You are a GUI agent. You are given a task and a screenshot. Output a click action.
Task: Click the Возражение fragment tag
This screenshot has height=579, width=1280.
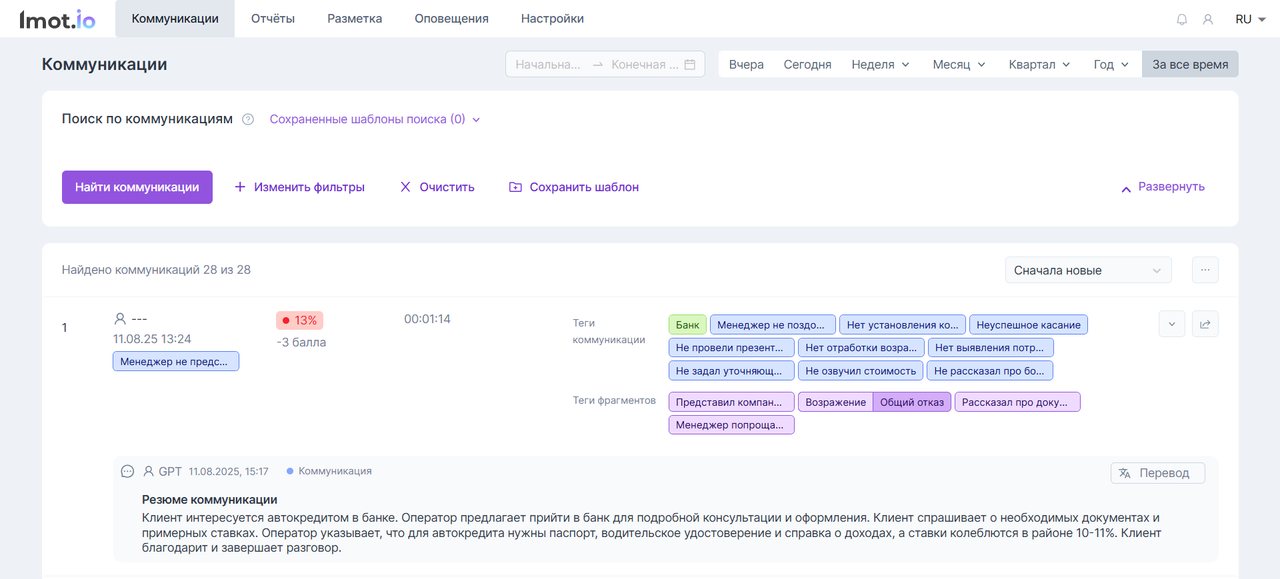[x=835, y=402]
